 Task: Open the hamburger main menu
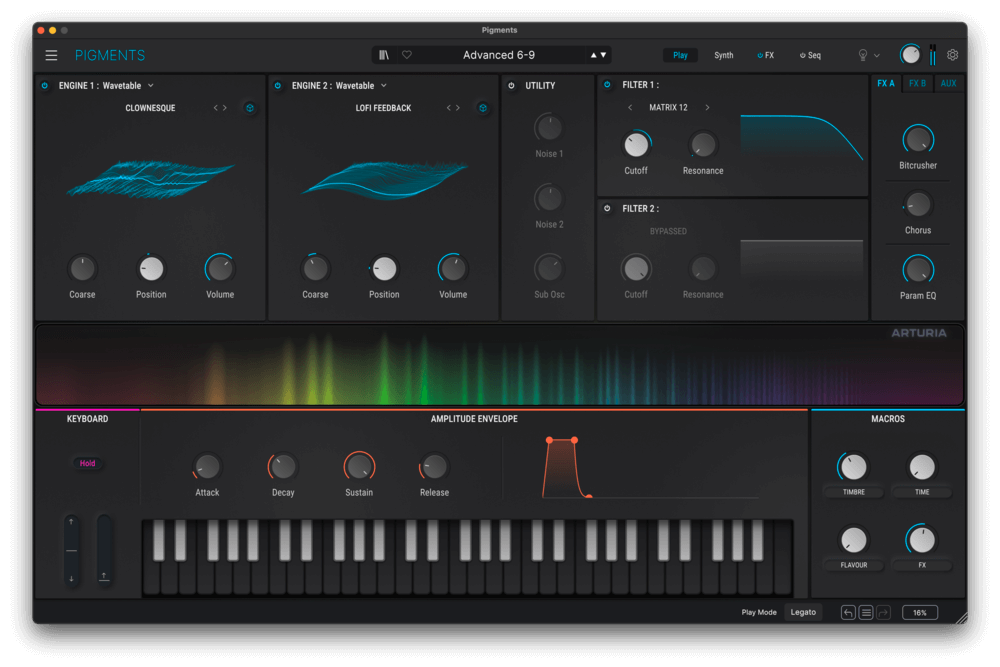[51, 56]
